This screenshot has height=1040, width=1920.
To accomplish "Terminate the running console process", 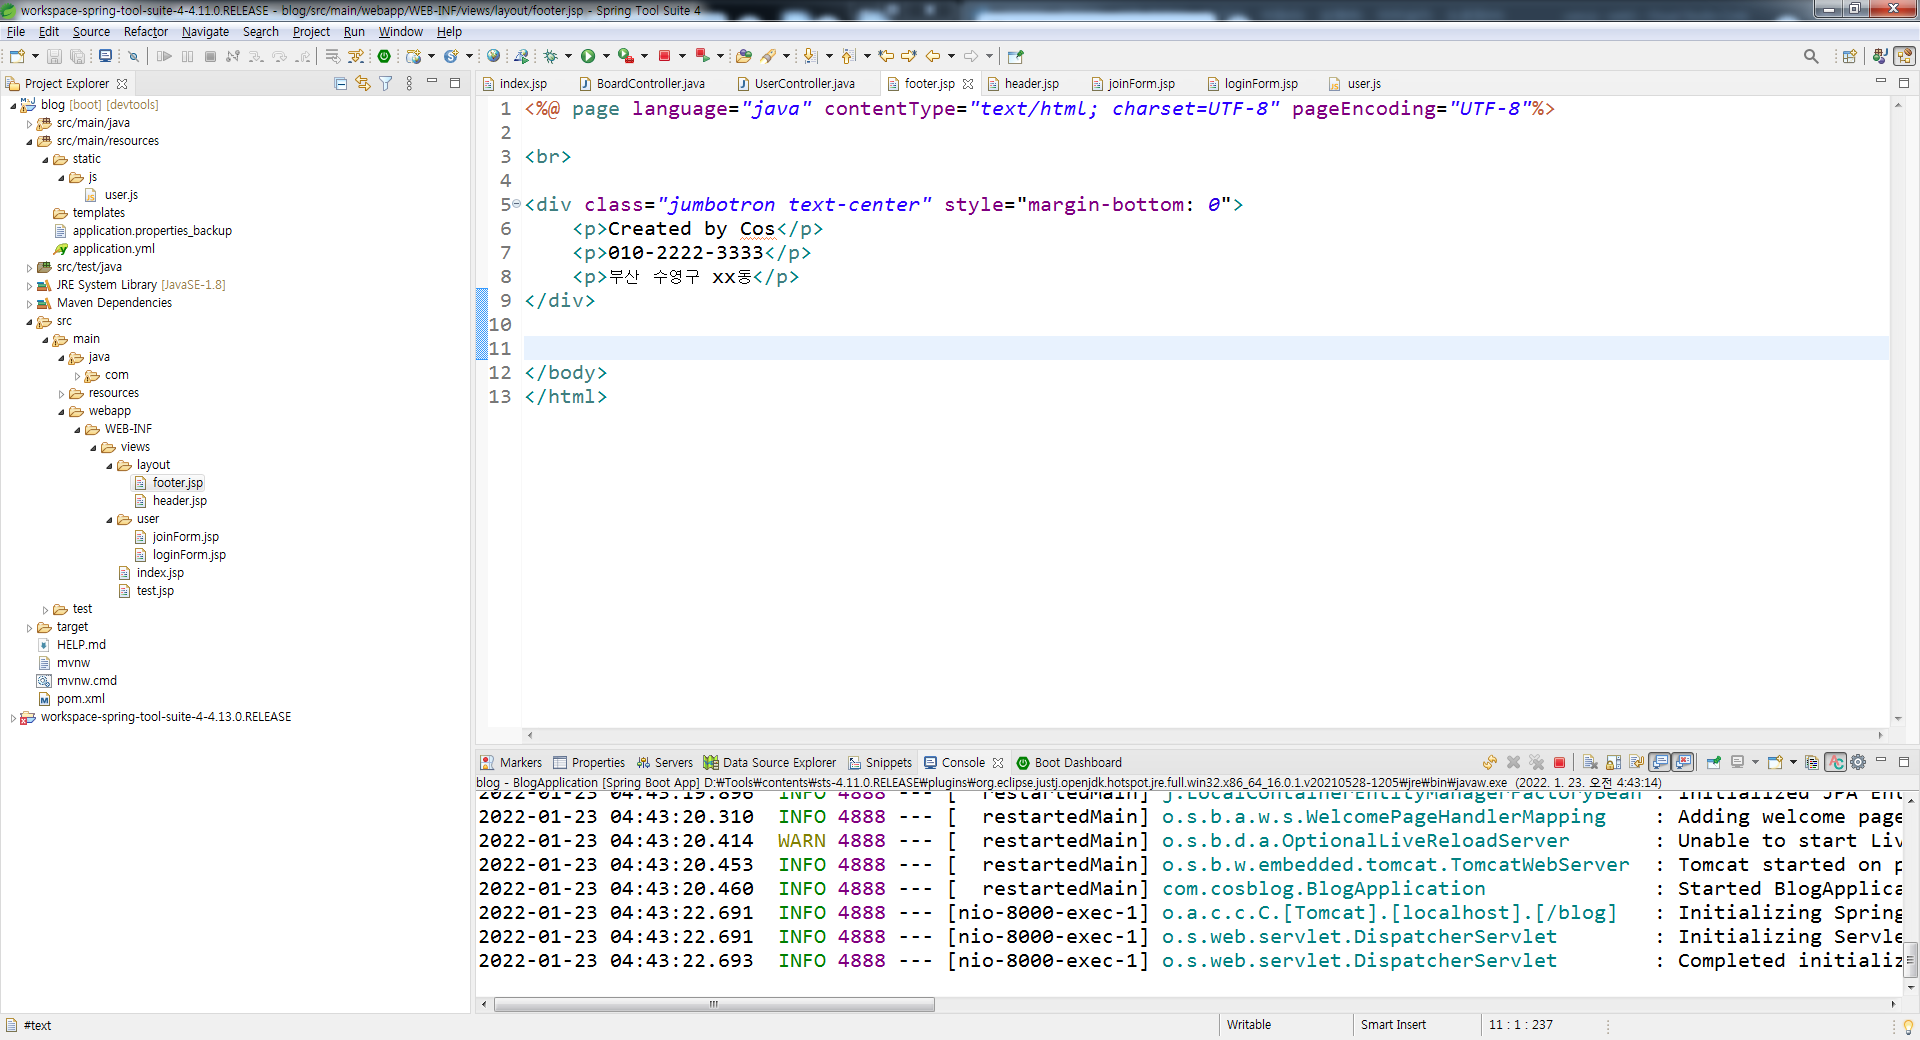I will (1559, 762).
